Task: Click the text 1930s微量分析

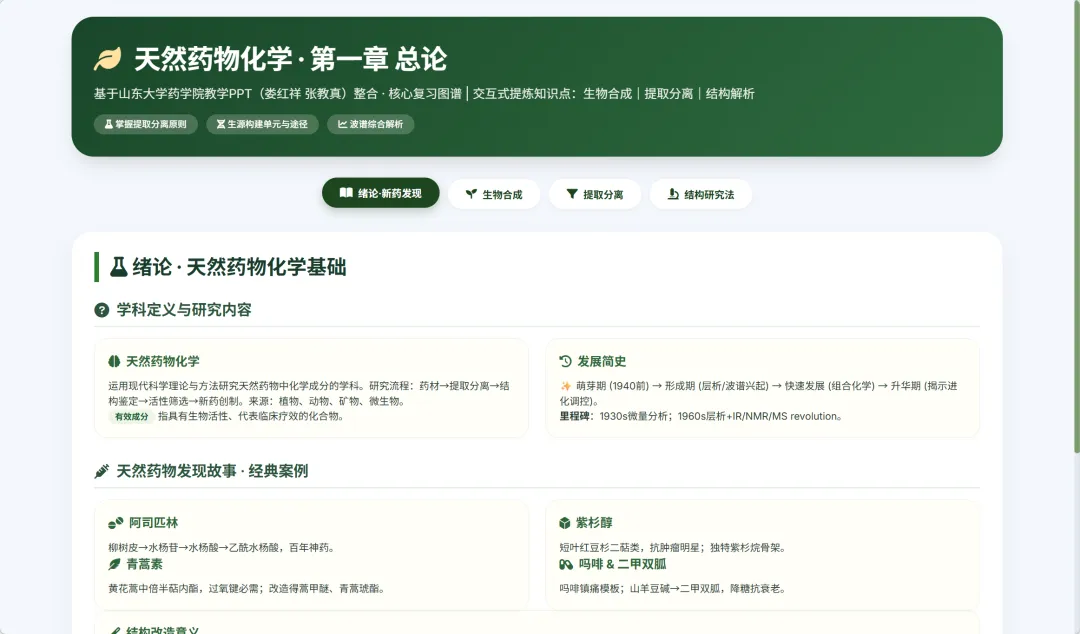Action: (x=636, y=416)
